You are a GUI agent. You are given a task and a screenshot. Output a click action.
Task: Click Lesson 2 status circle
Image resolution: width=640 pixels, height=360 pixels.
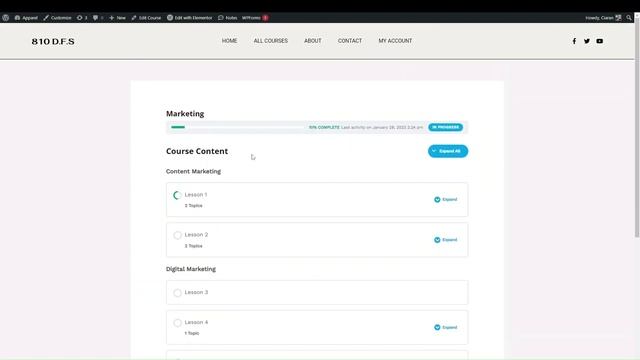tap(177, 235)
